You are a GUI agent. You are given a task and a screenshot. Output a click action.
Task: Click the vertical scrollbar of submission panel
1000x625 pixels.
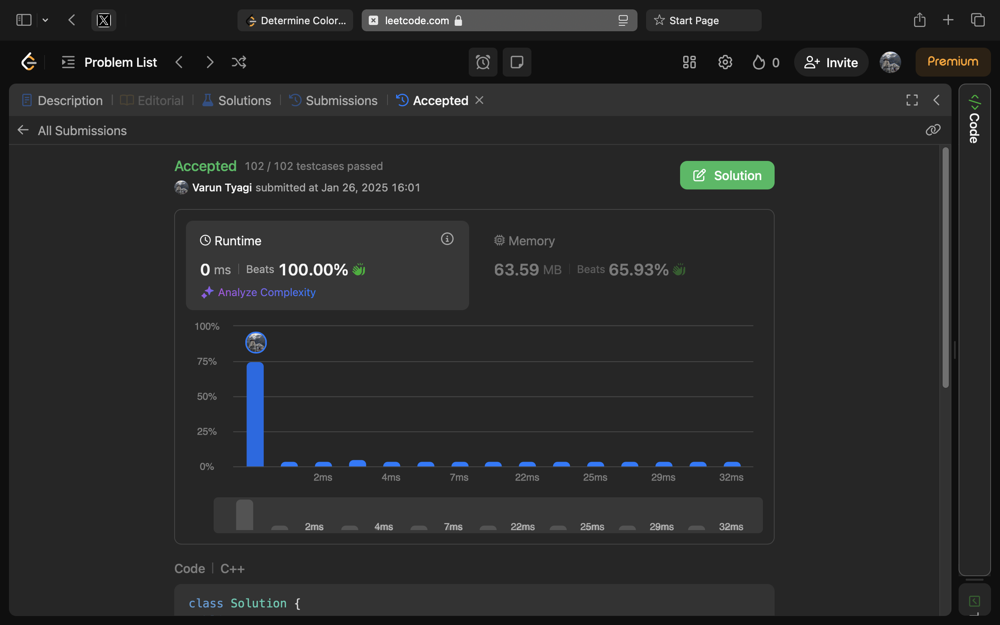pyautogui.click(x=946, y=268)
